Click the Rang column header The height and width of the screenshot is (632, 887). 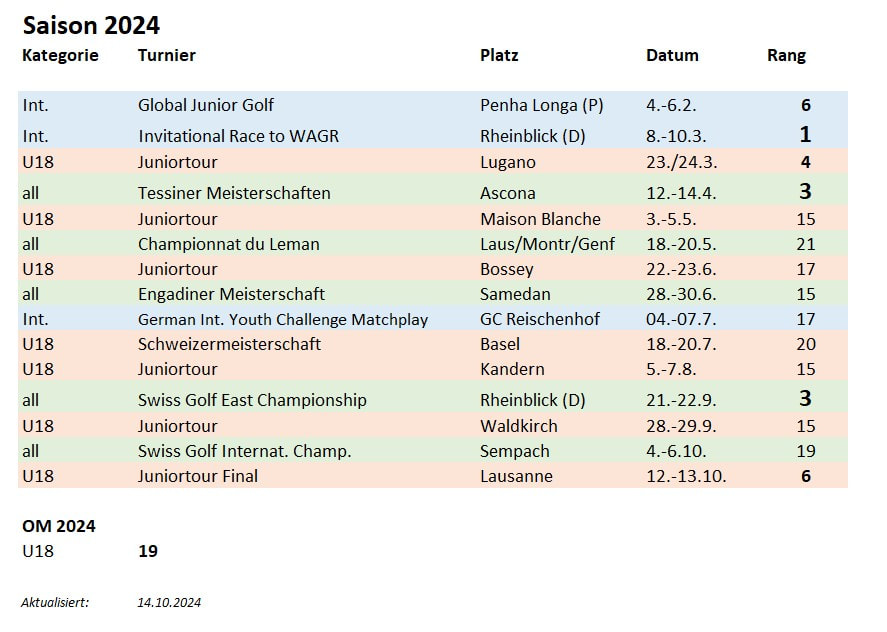tap(786, 55)
